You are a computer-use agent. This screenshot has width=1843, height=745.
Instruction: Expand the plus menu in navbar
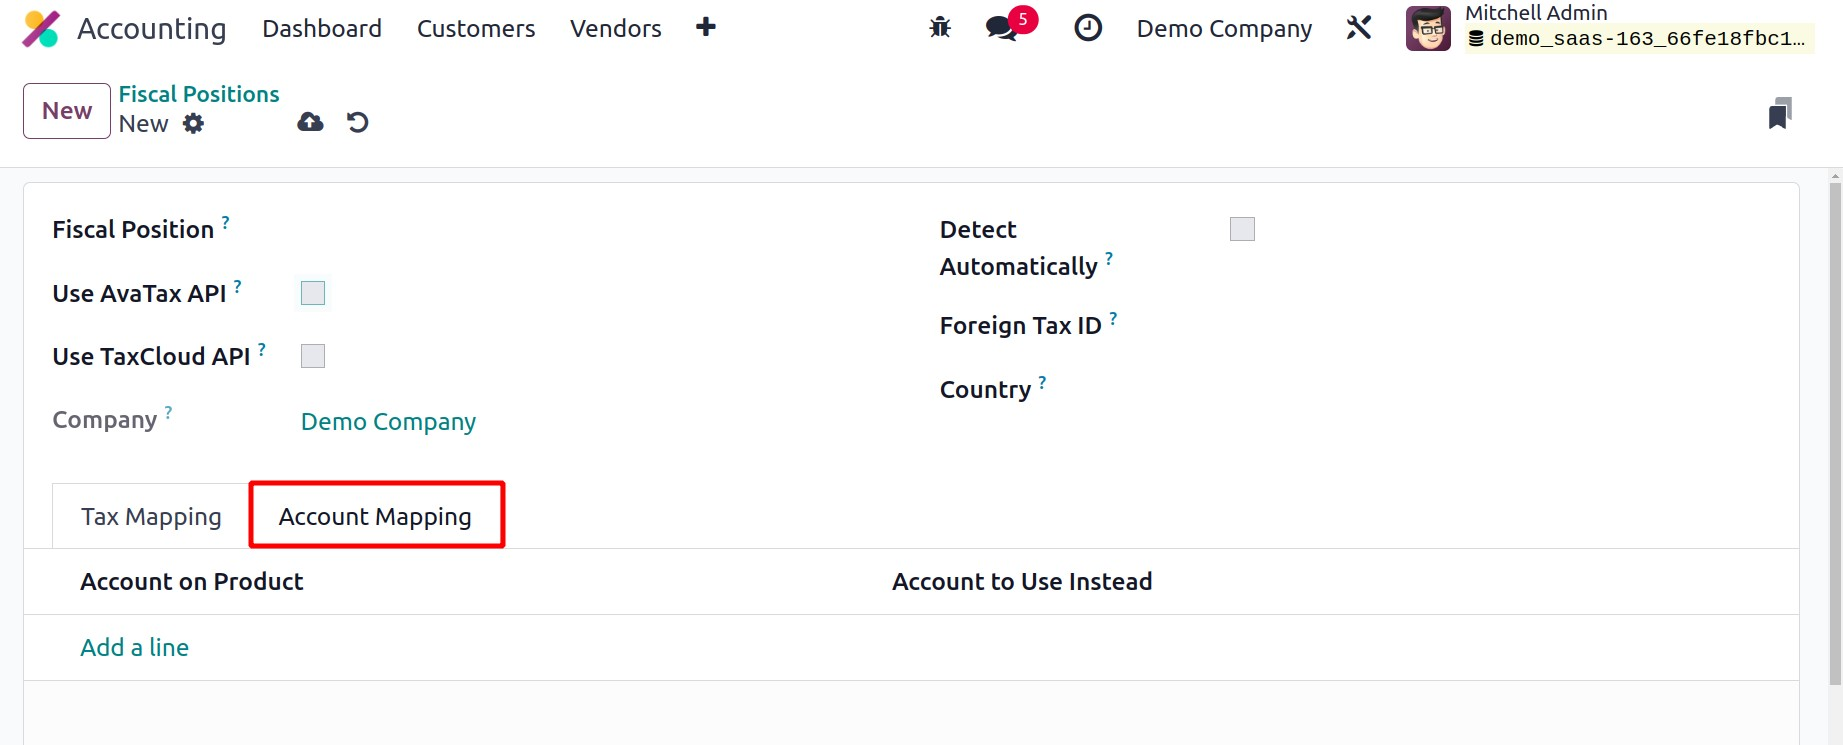[x=705, y=28]
